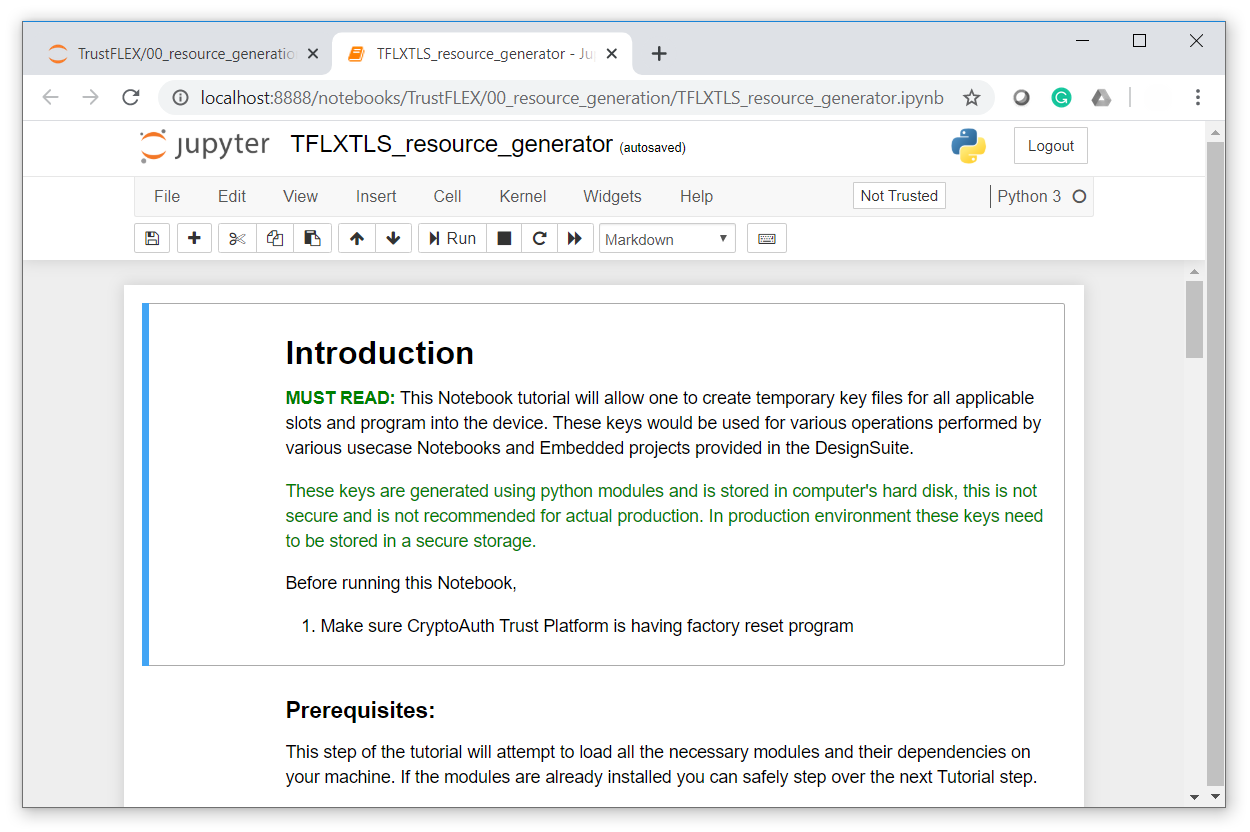Click the Not Trusted indicator
Image resolution: width=1250 pixels, height=832 pixels.
[x=898, y=196]
